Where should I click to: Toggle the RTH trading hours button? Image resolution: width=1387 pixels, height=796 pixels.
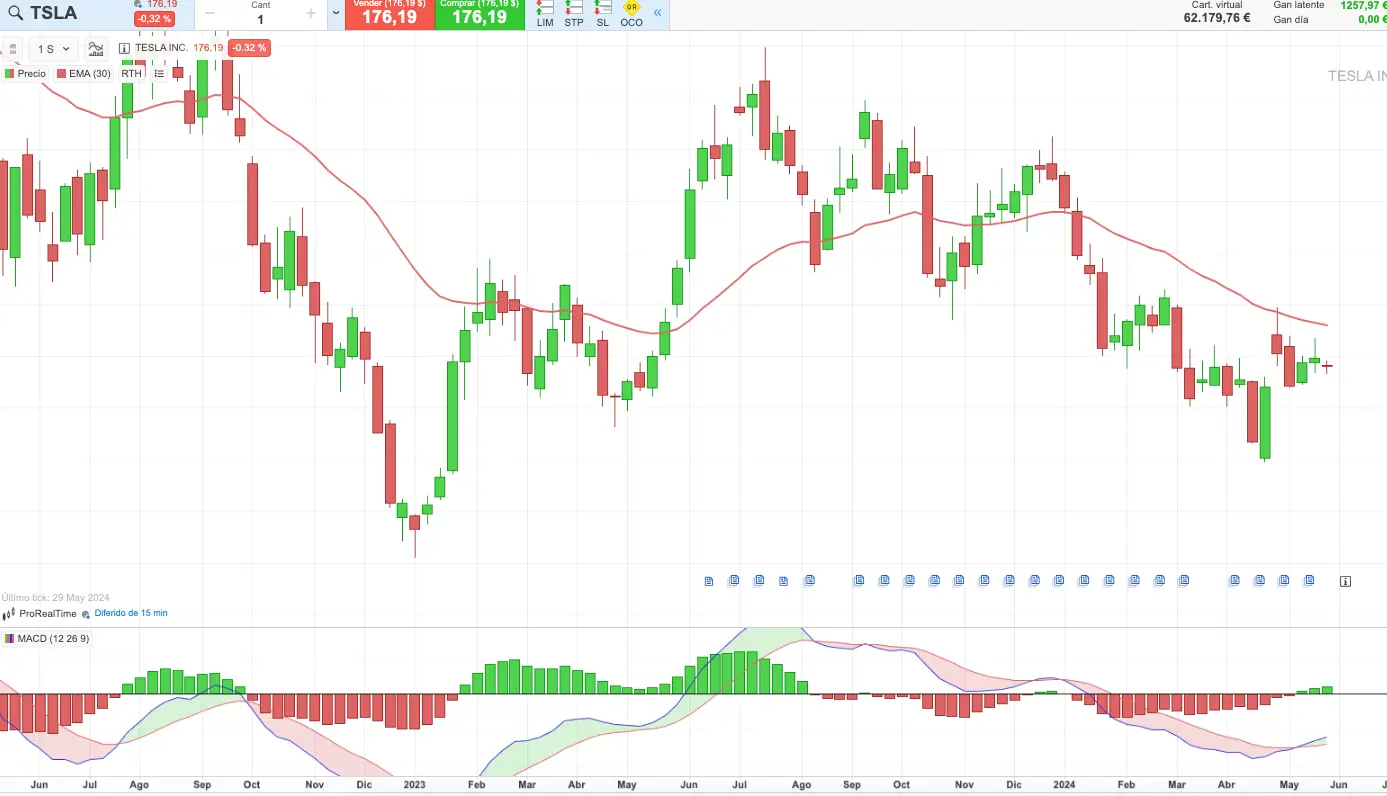click(x=132, y=73)
